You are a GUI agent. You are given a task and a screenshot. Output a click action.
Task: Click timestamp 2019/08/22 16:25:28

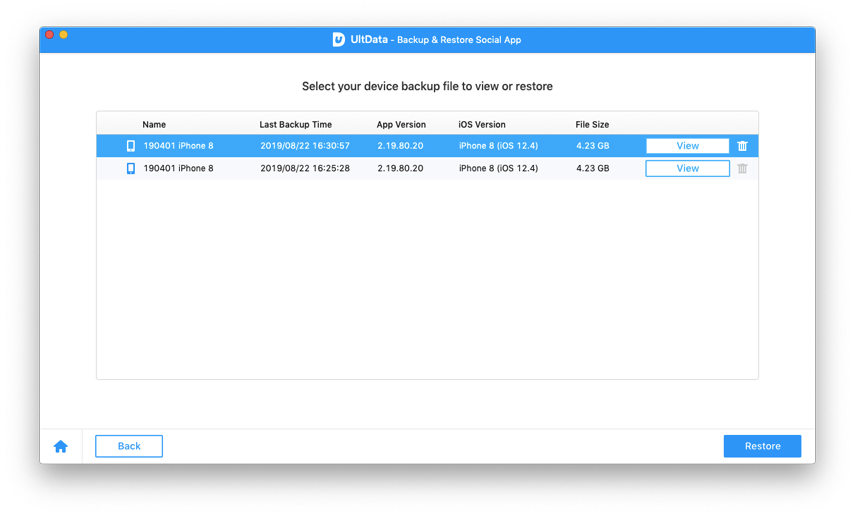pos(305,169)
